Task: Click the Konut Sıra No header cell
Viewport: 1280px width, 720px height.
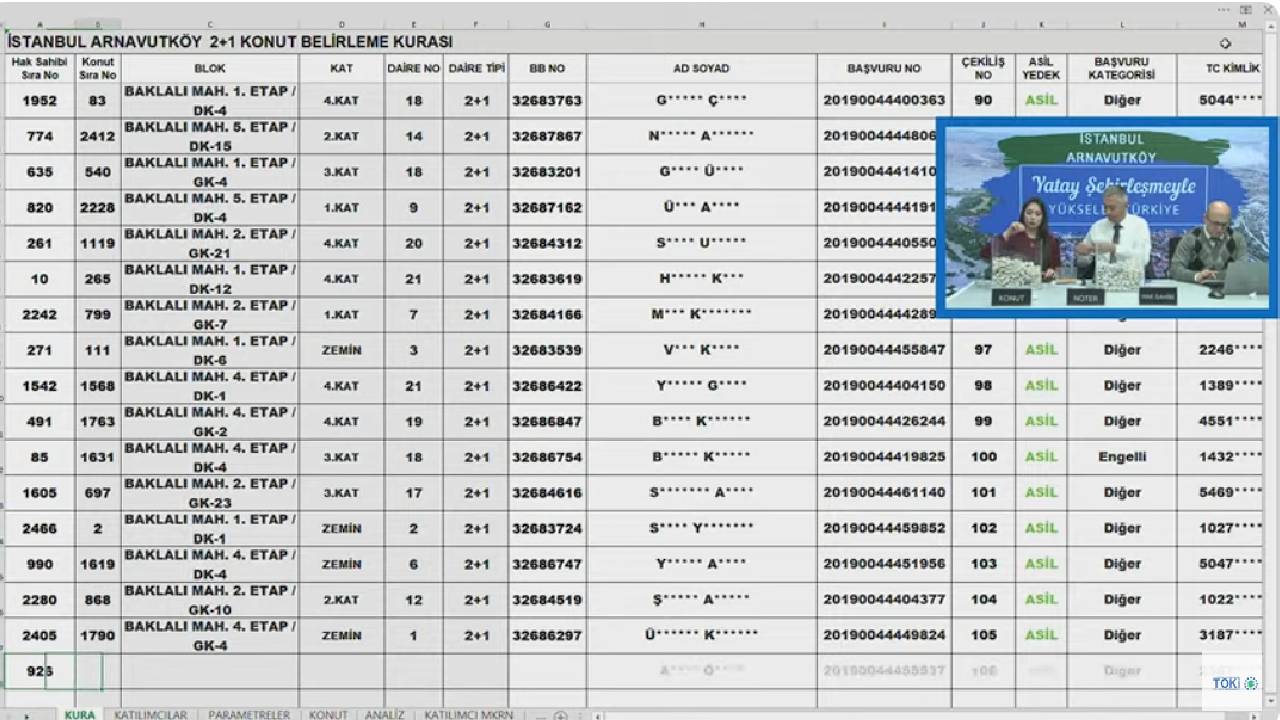Action: click(x=98, y=68)
